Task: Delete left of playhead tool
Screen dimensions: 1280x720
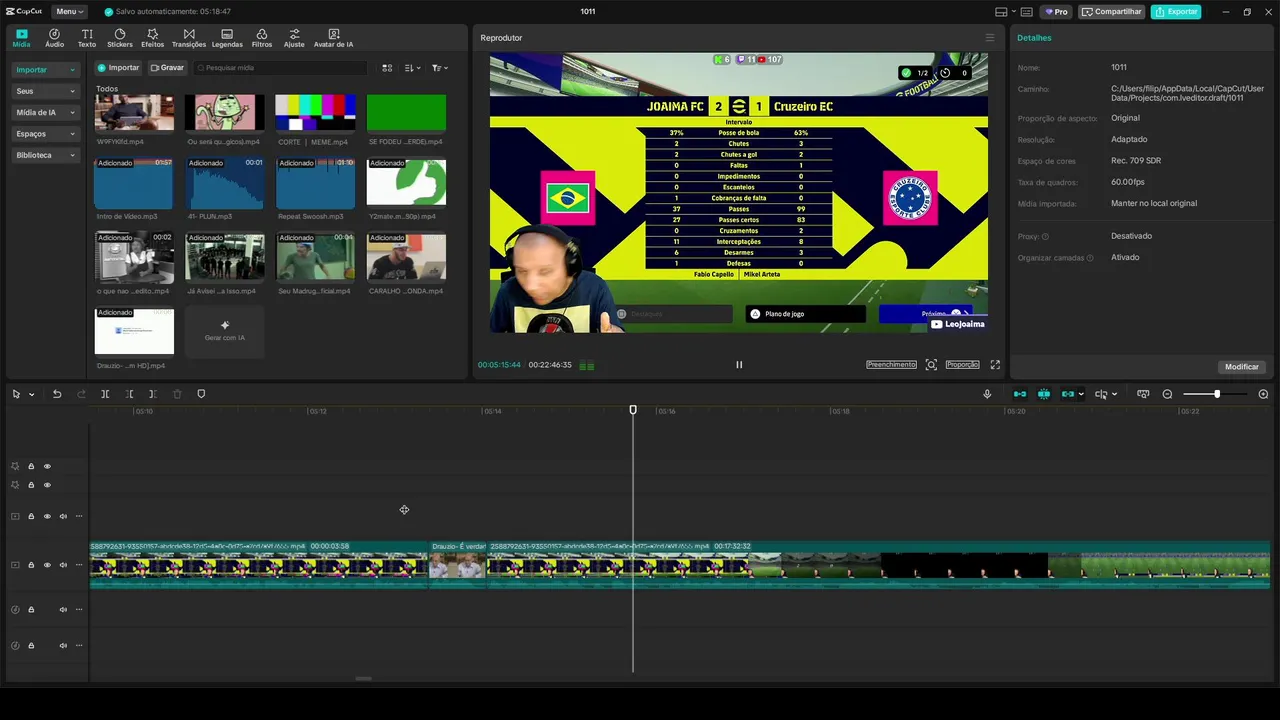Action: [129, 394]
